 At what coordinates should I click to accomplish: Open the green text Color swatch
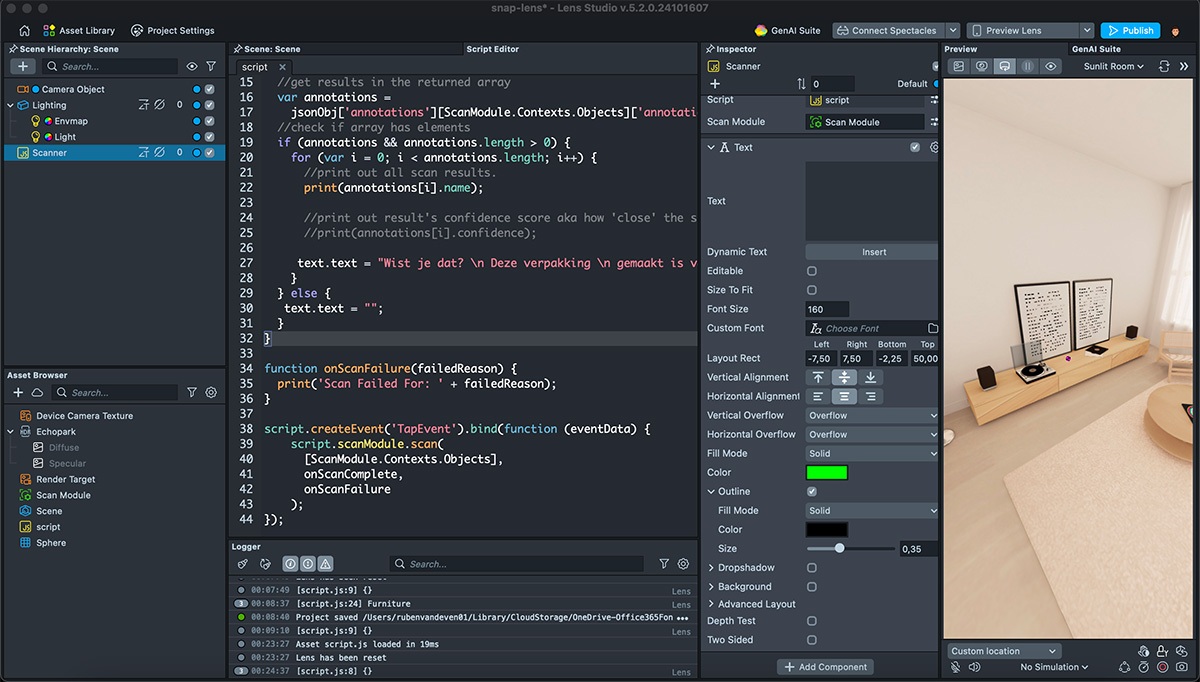click(826, 472)
